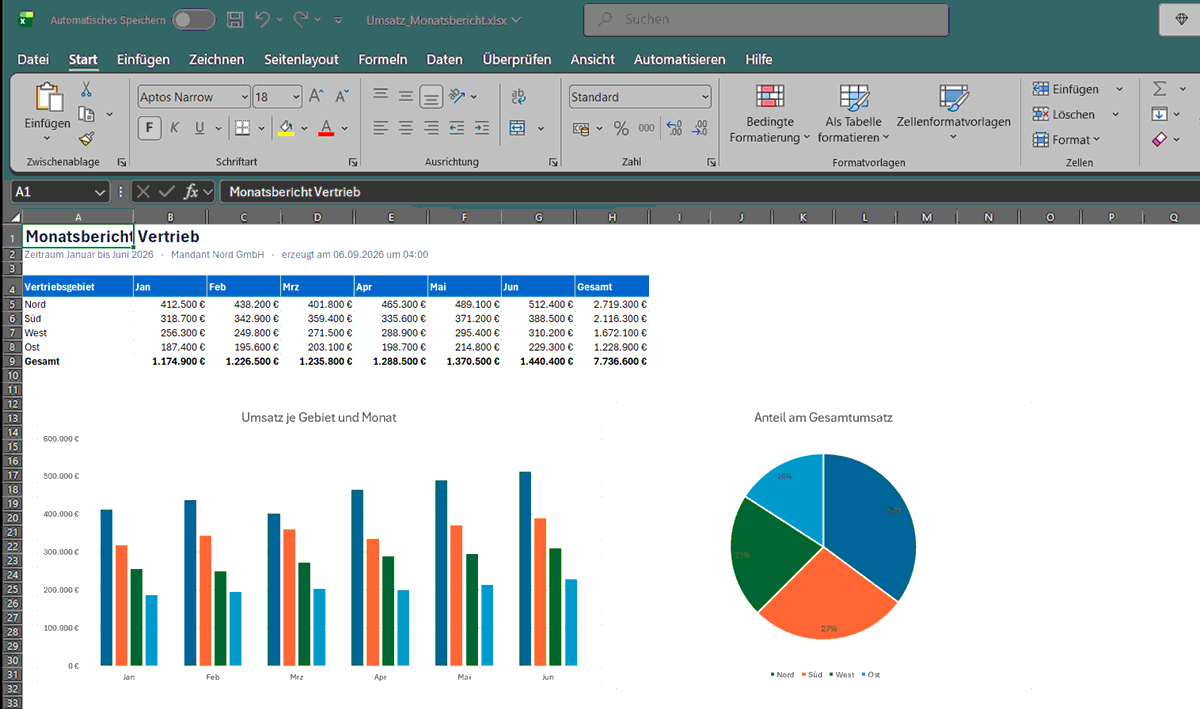Expand the Schriftart dialog launcher
Viewport: 1200px width, 709px height.
coord(353,162)
